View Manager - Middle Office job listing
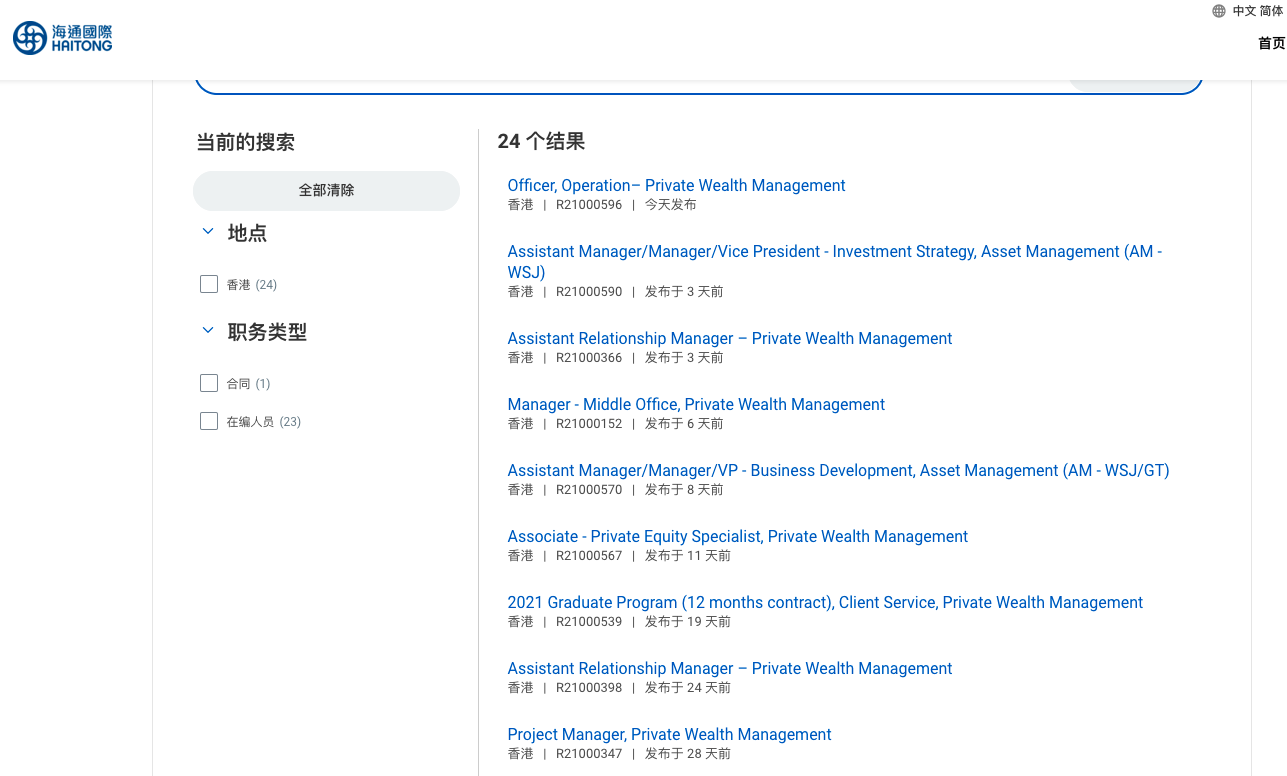 (x=696, y=405)
